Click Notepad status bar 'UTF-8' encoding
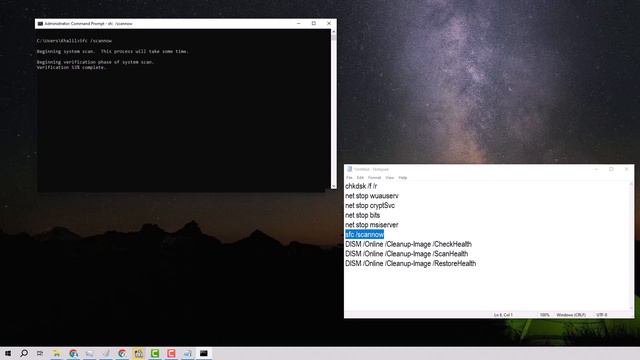This screenshot has height=360, width=640. [601, 315]
